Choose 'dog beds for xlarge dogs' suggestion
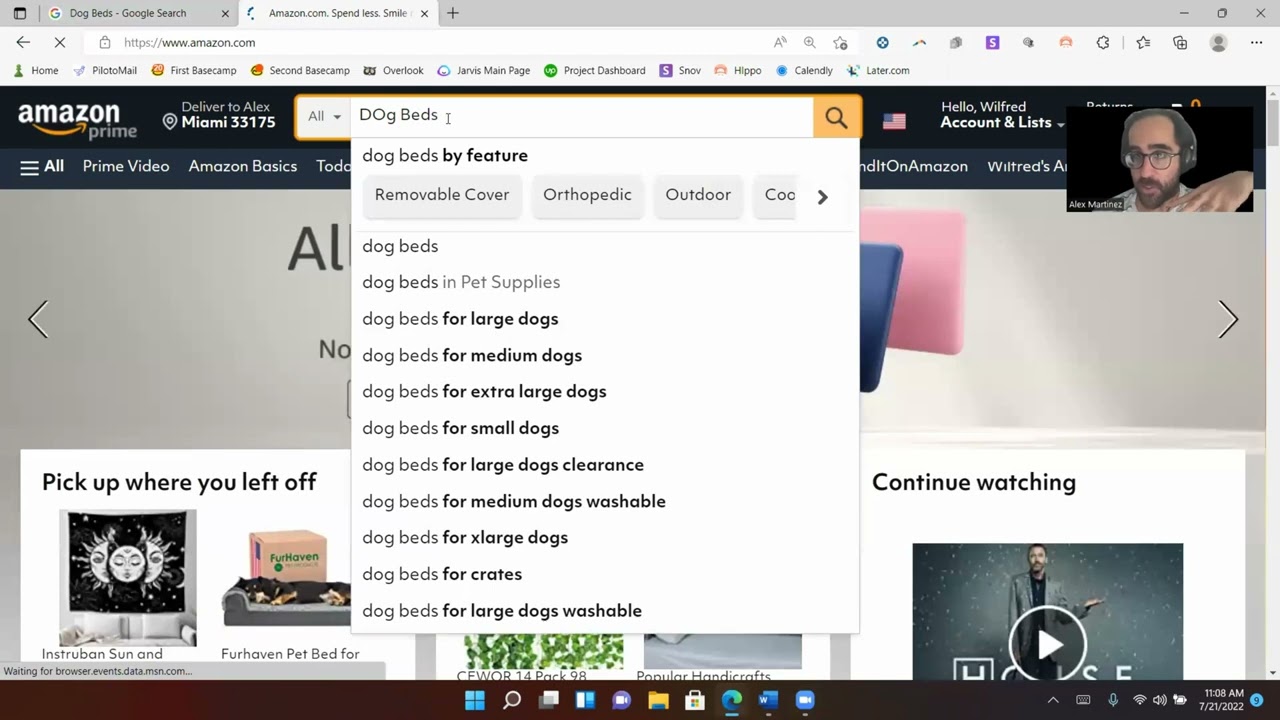Viewport: 1280px width, 720px height. click(x=604, y=538)
